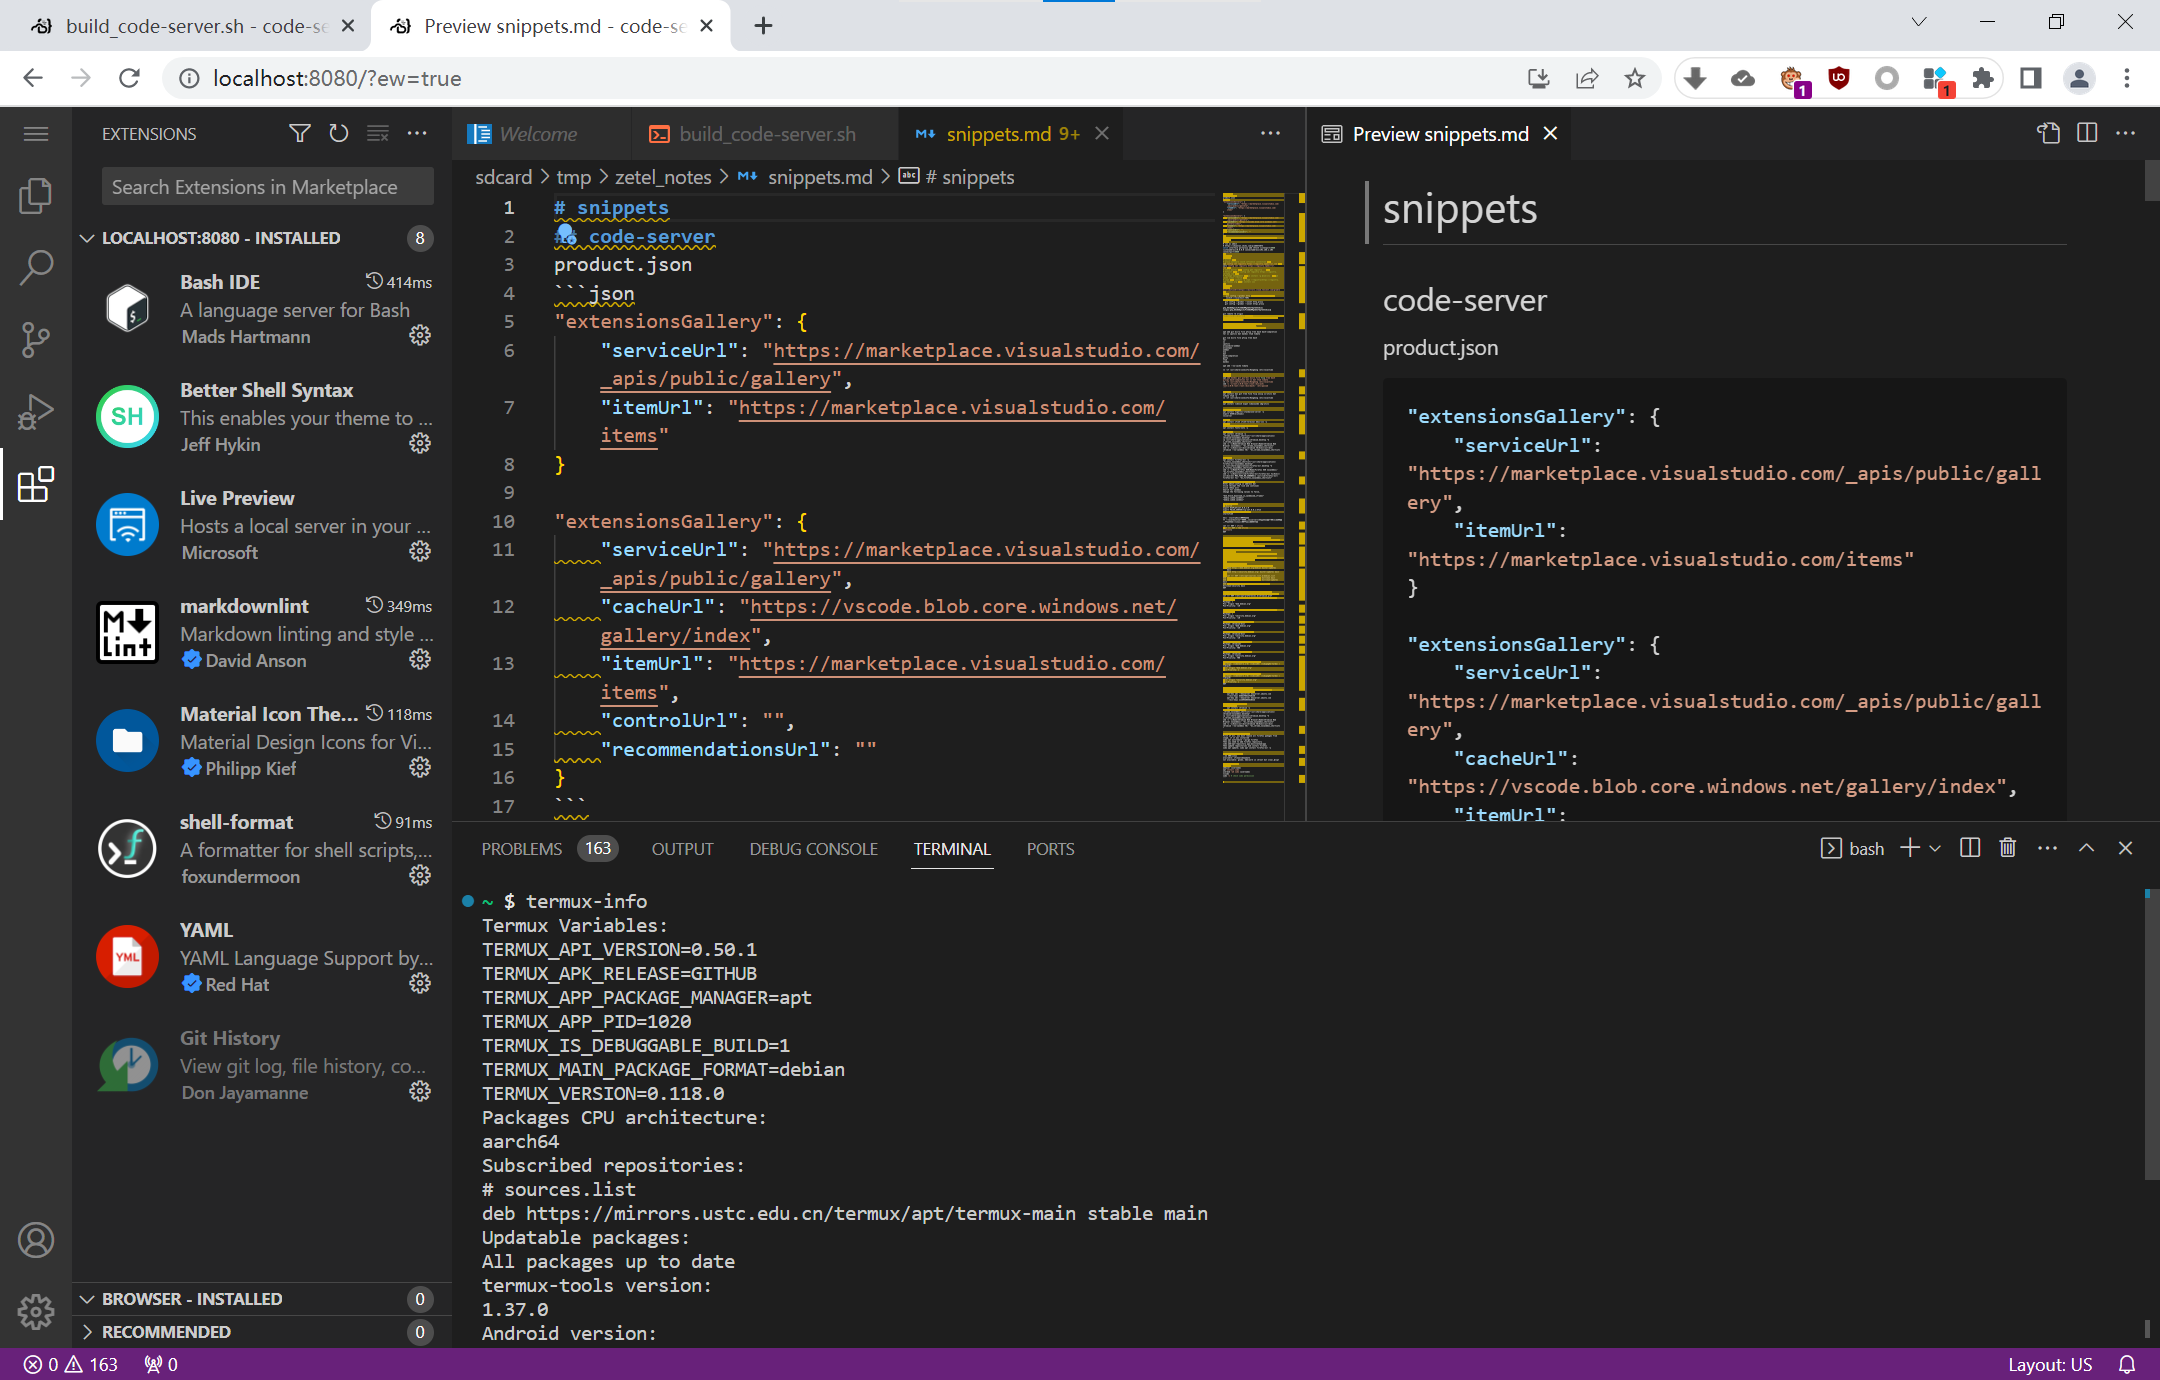Kill the active bash terminal
This screenshot has height=1380, width=2160.
2008,848
